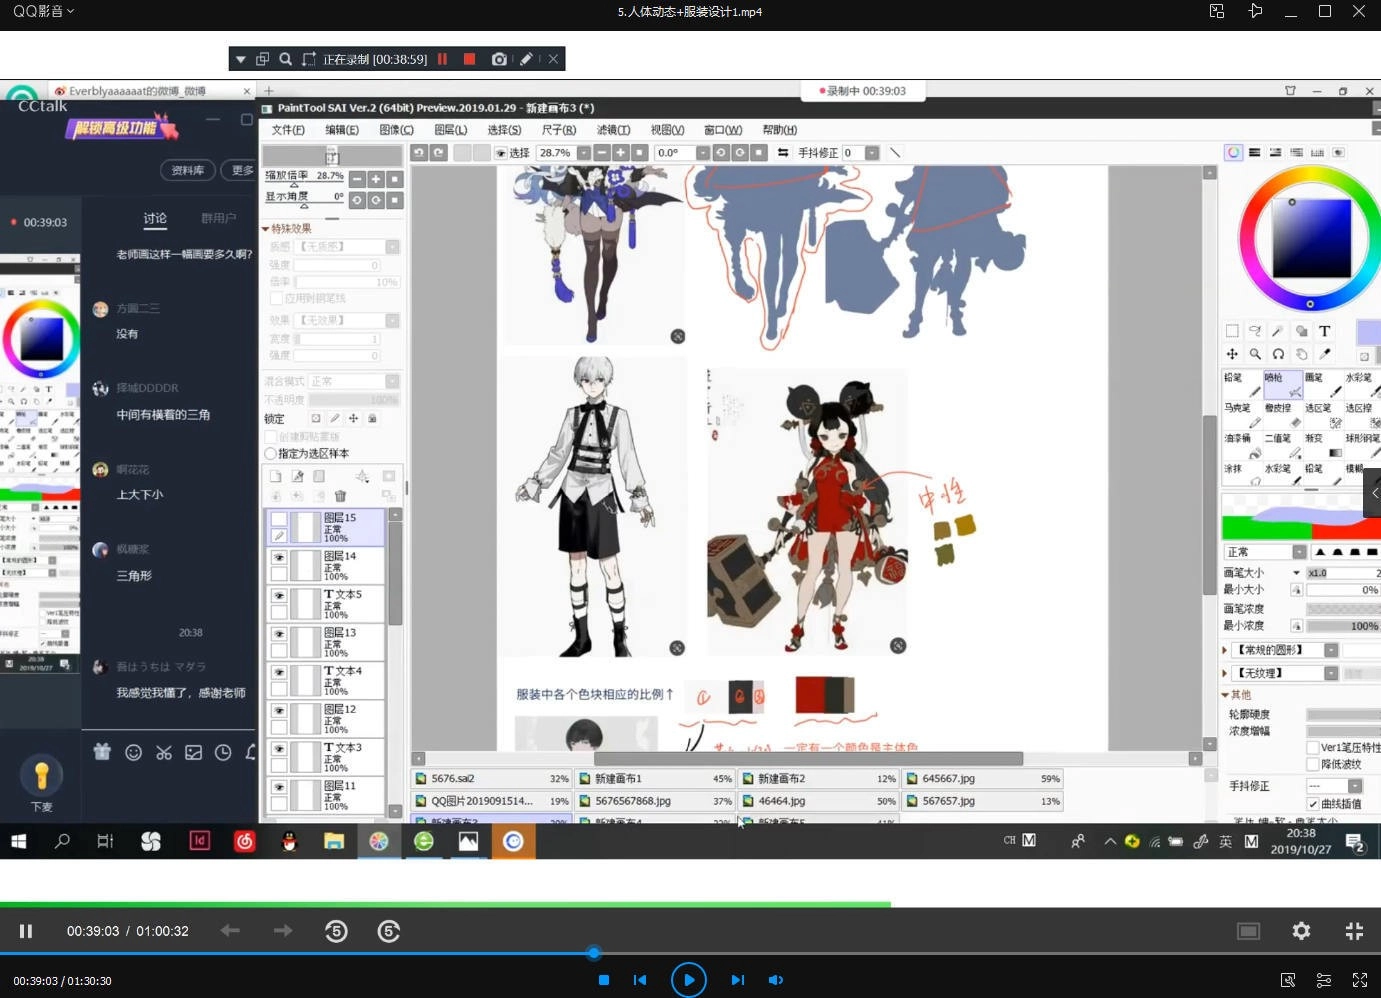The width and height of the screenshot is (1381, 998).
Task: Open the 文件 menu in SAI
Action: pyautogui.click(x=287, y=129)
